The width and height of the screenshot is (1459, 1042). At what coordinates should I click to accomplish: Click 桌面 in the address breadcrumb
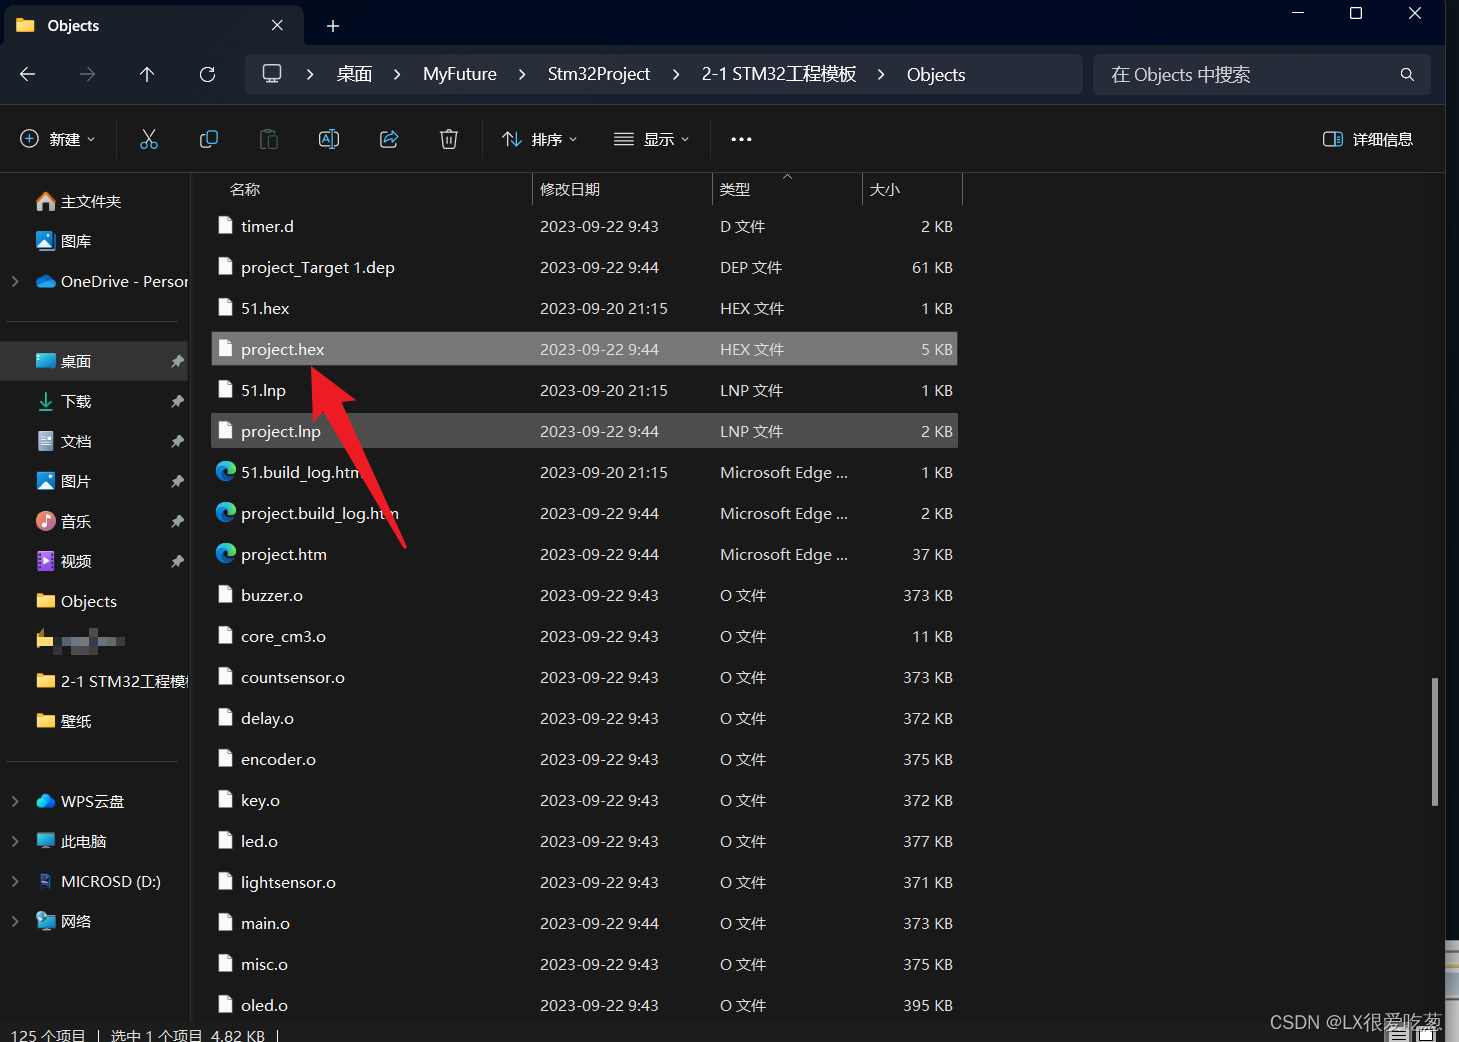click(x=354, y=74)
